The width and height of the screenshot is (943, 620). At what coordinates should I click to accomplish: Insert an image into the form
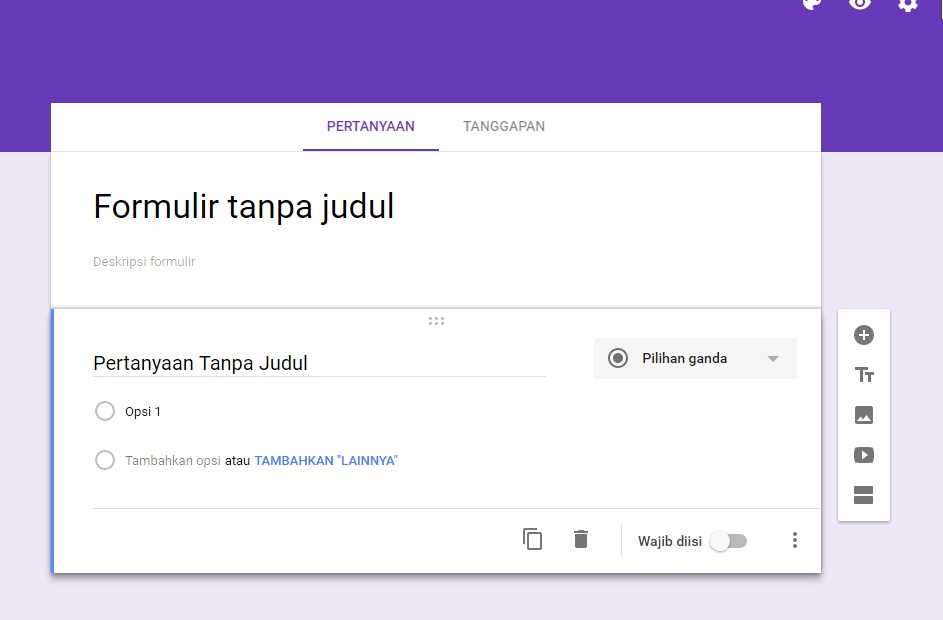[x=863, y=415]
